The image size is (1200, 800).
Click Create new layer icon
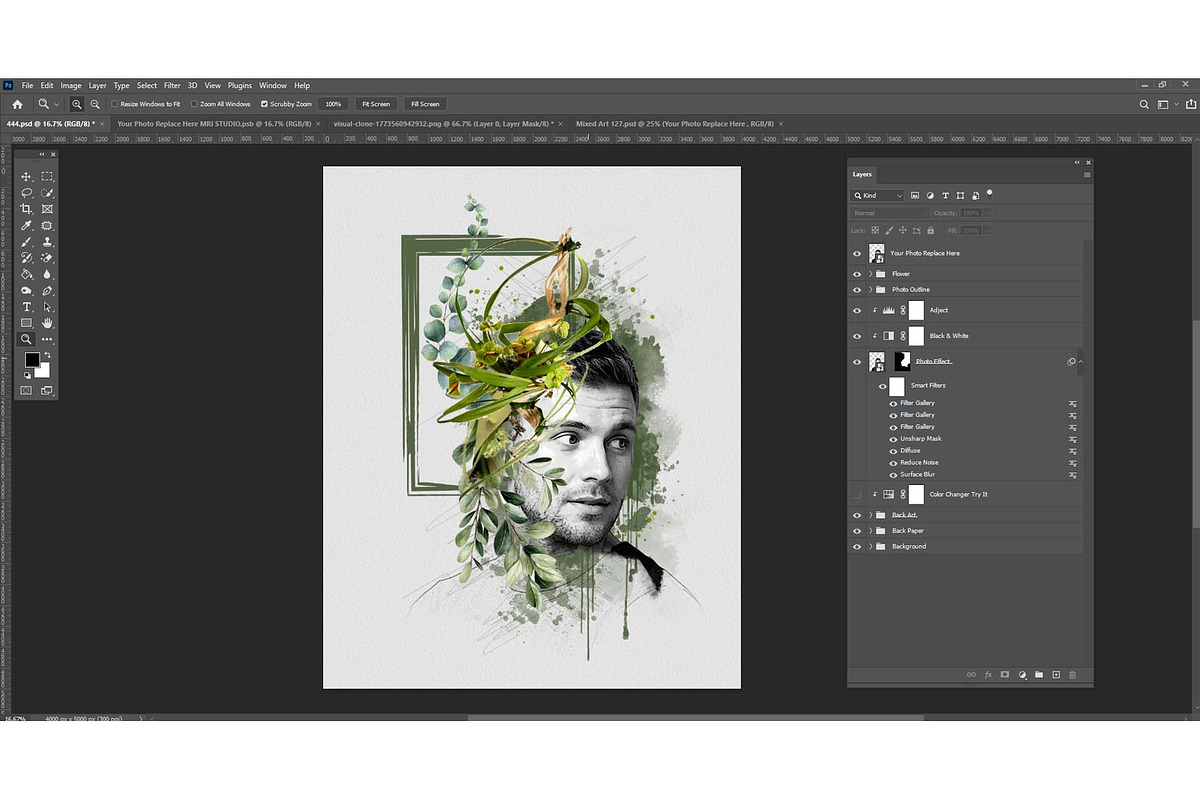tap(1056, 675)
